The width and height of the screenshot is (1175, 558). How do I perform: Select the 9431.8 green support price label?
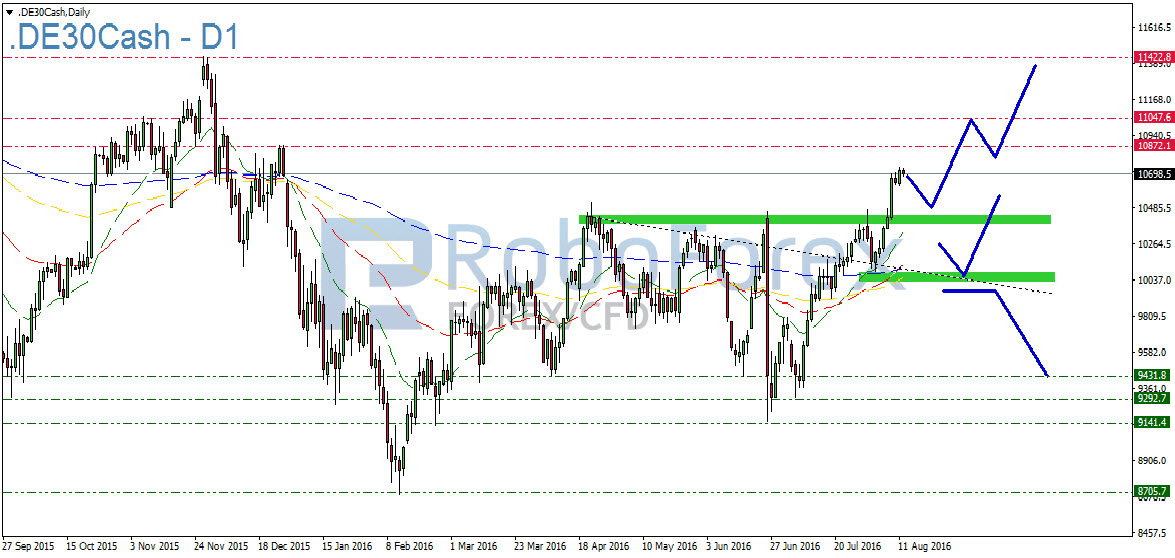point(1152,376)
